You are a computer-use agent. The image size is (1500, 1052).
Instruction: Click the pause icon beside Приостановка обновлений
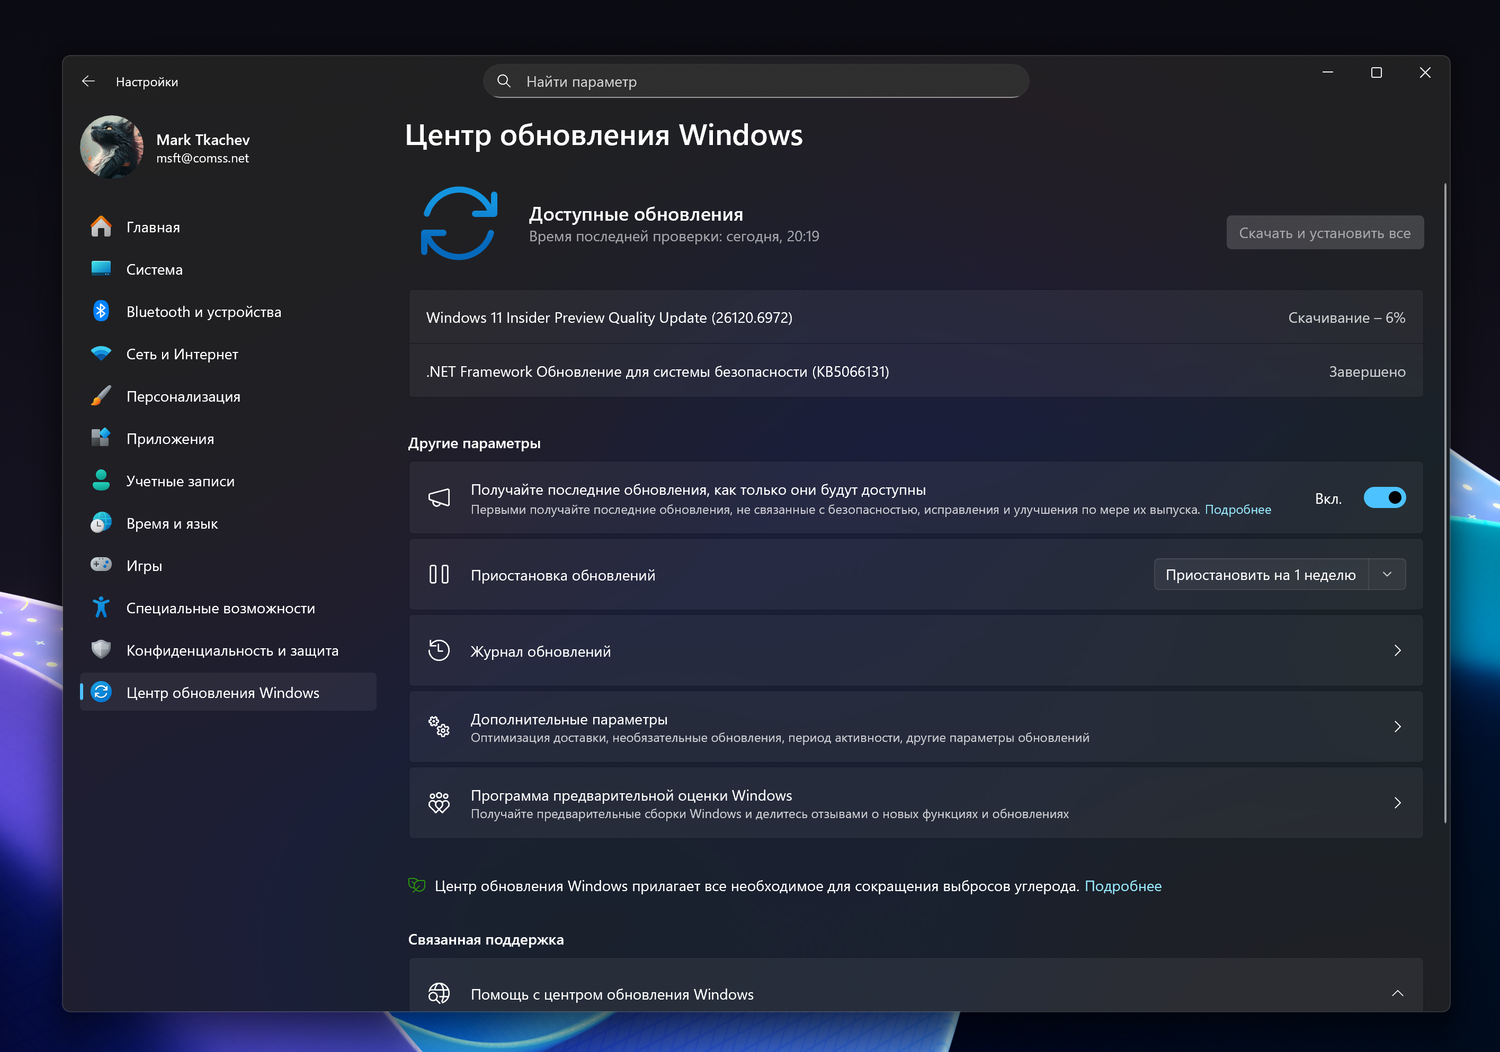coord(439,574)
